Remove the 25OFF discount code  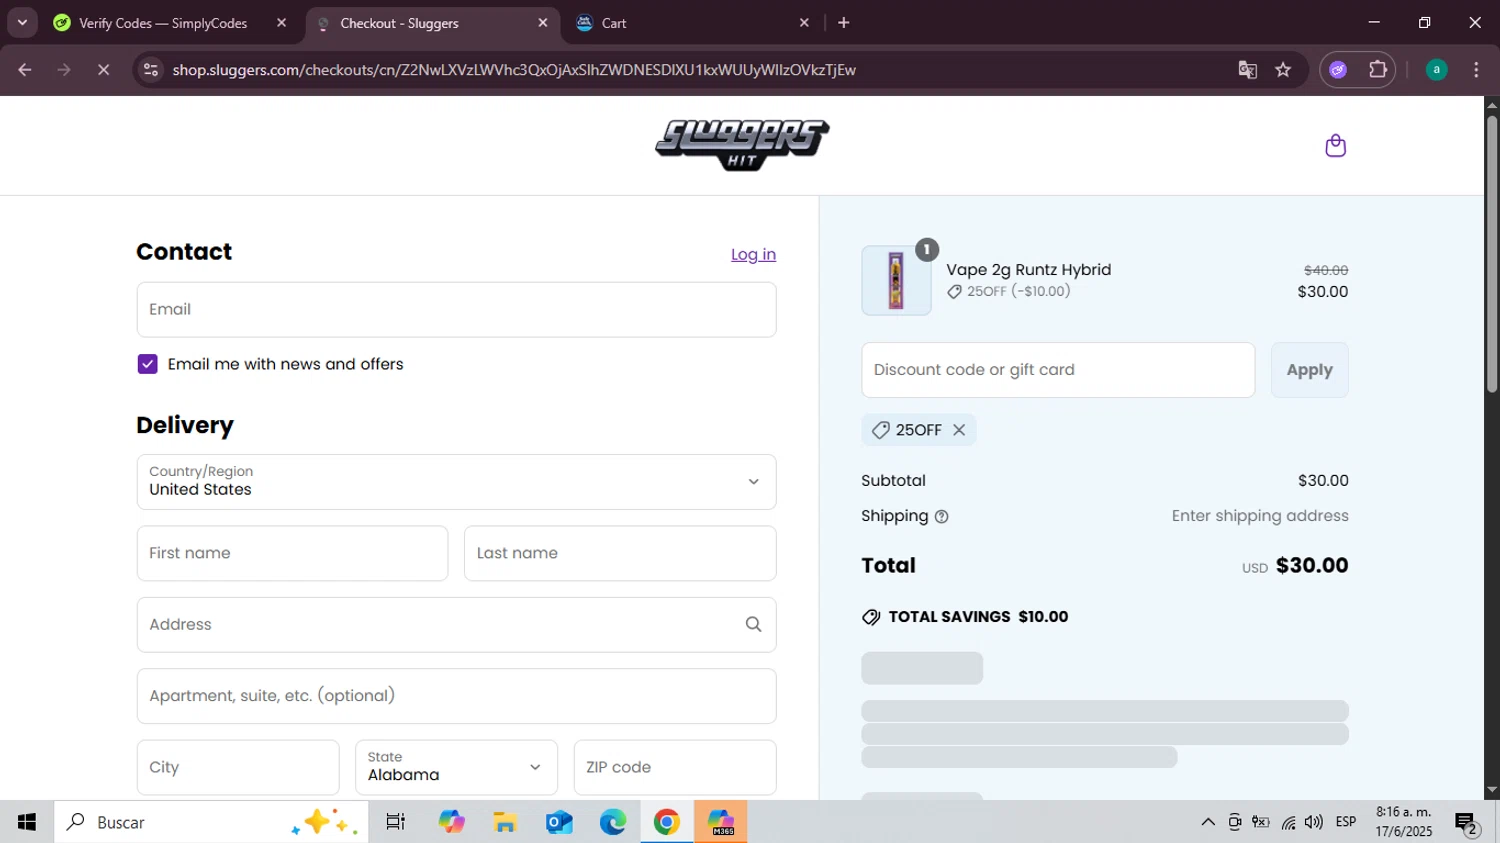pos(959,430)
